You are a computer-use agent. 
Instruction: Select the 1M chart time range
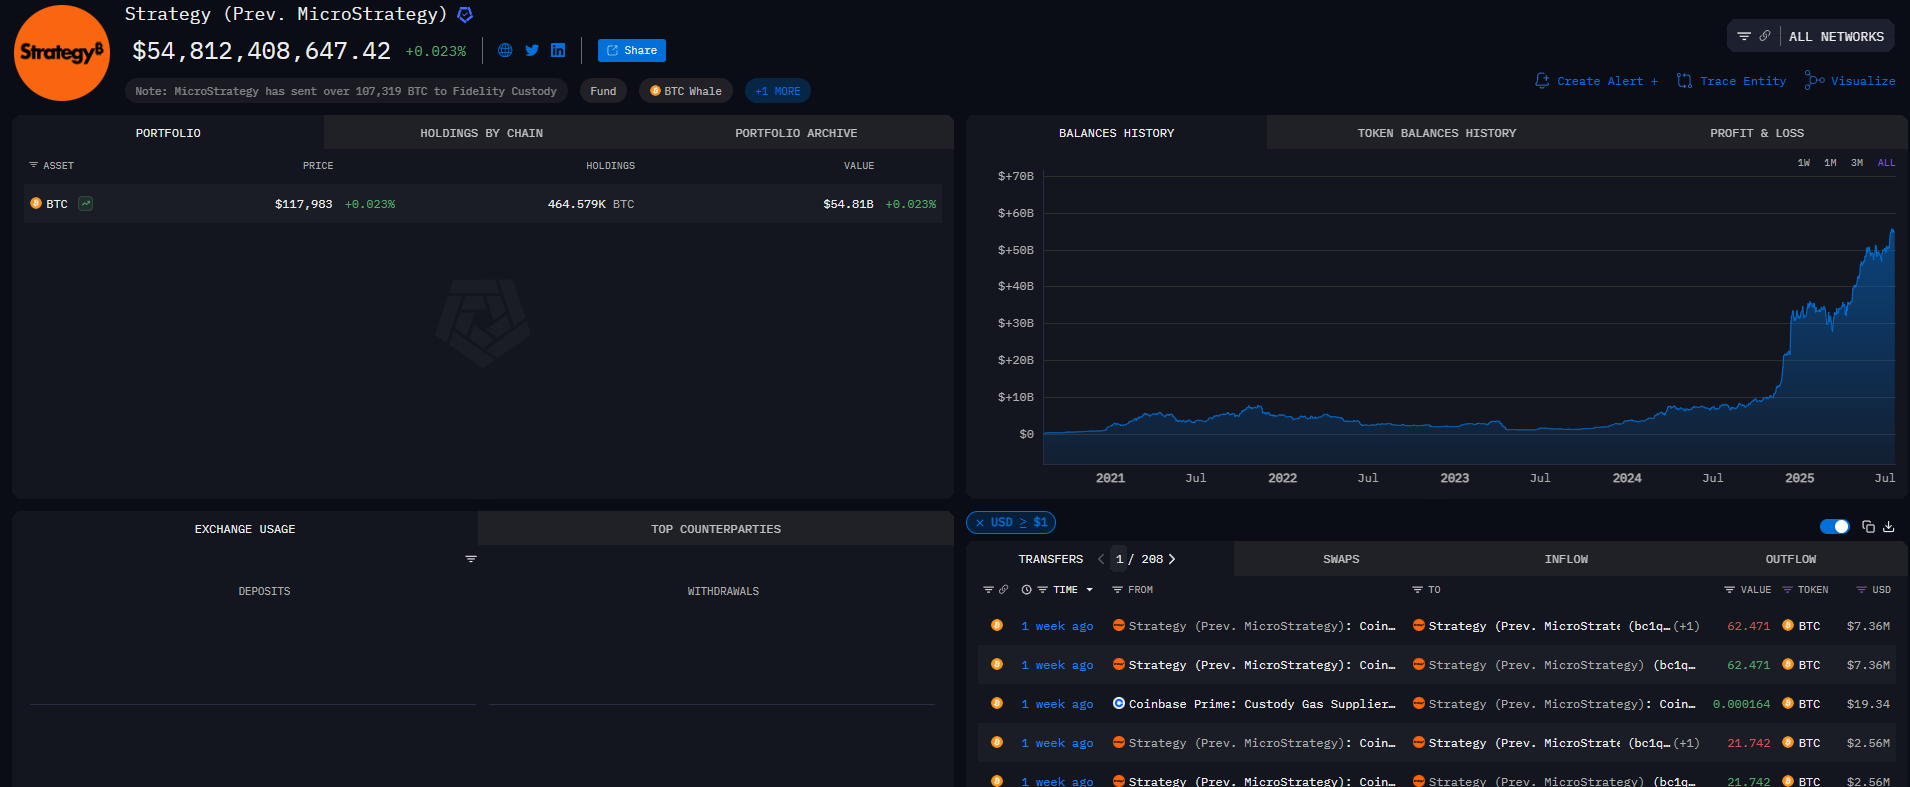[1830, 163]
